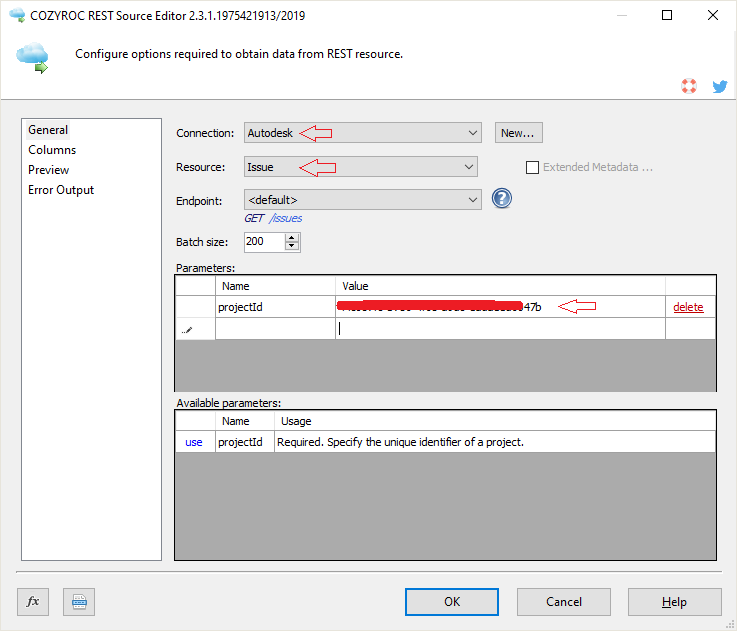Open the Twitter bird icon
737x631 pixels.
719,87
